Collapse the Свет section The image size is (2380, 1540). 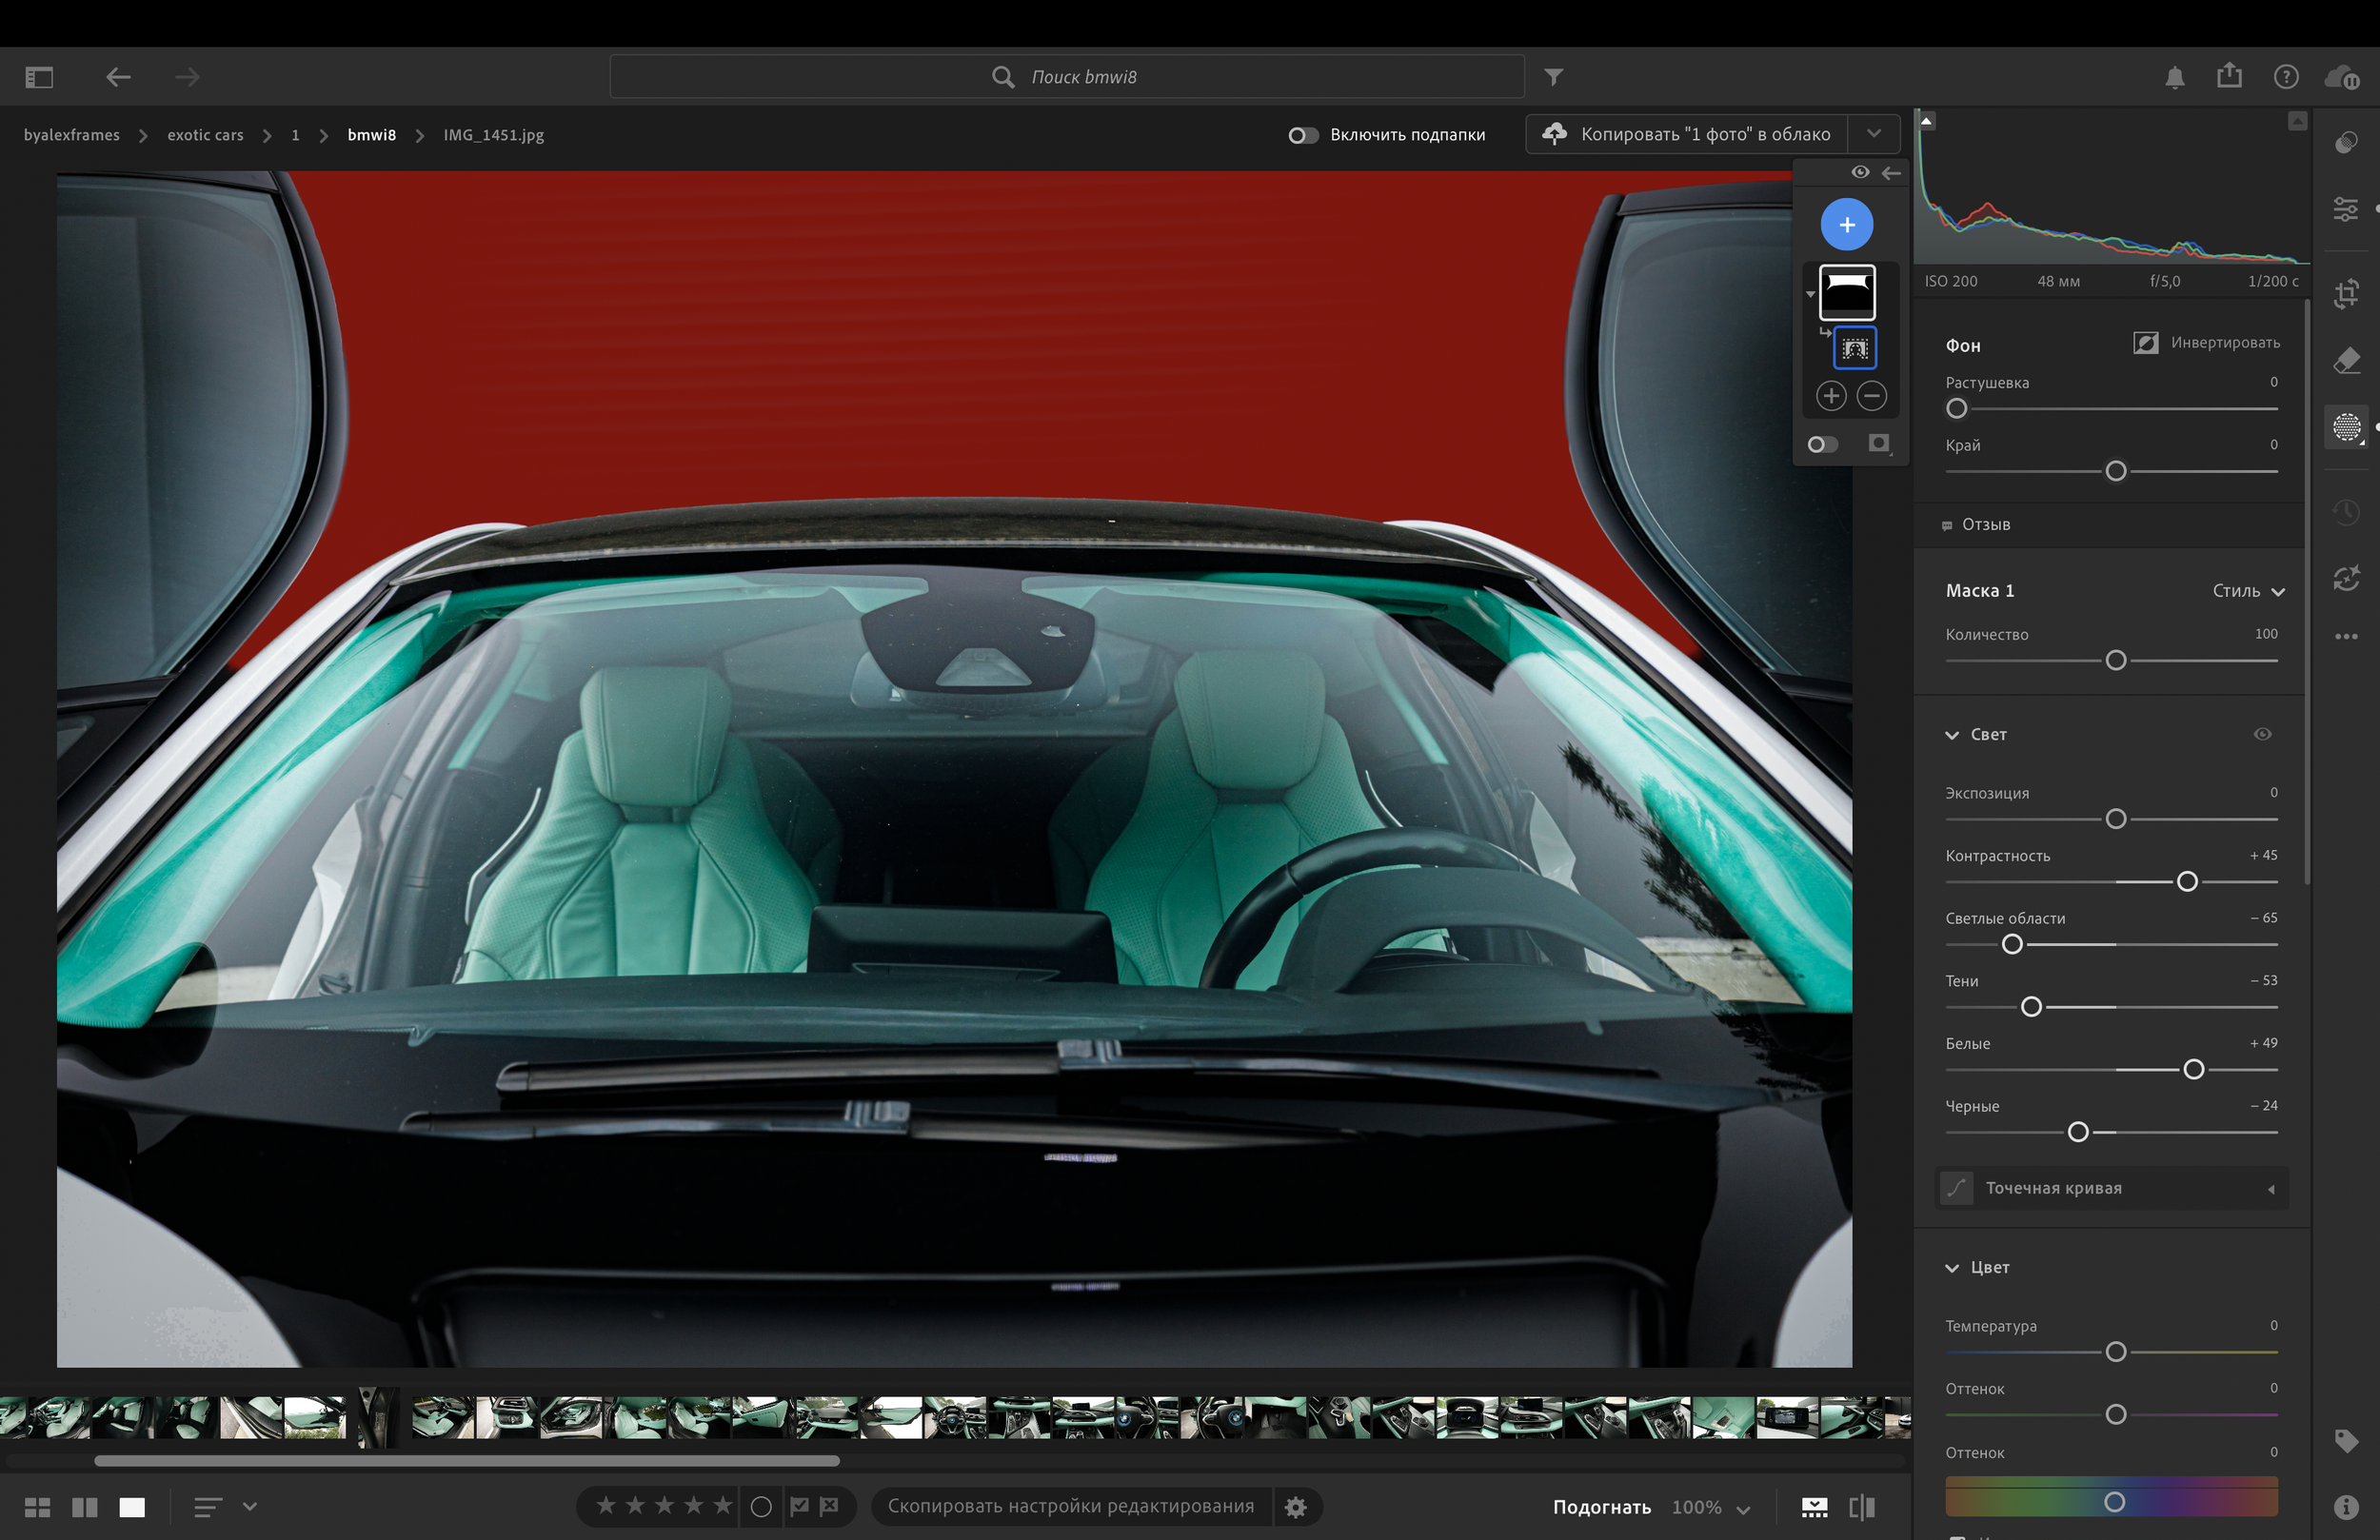[x=1951, y=735]
